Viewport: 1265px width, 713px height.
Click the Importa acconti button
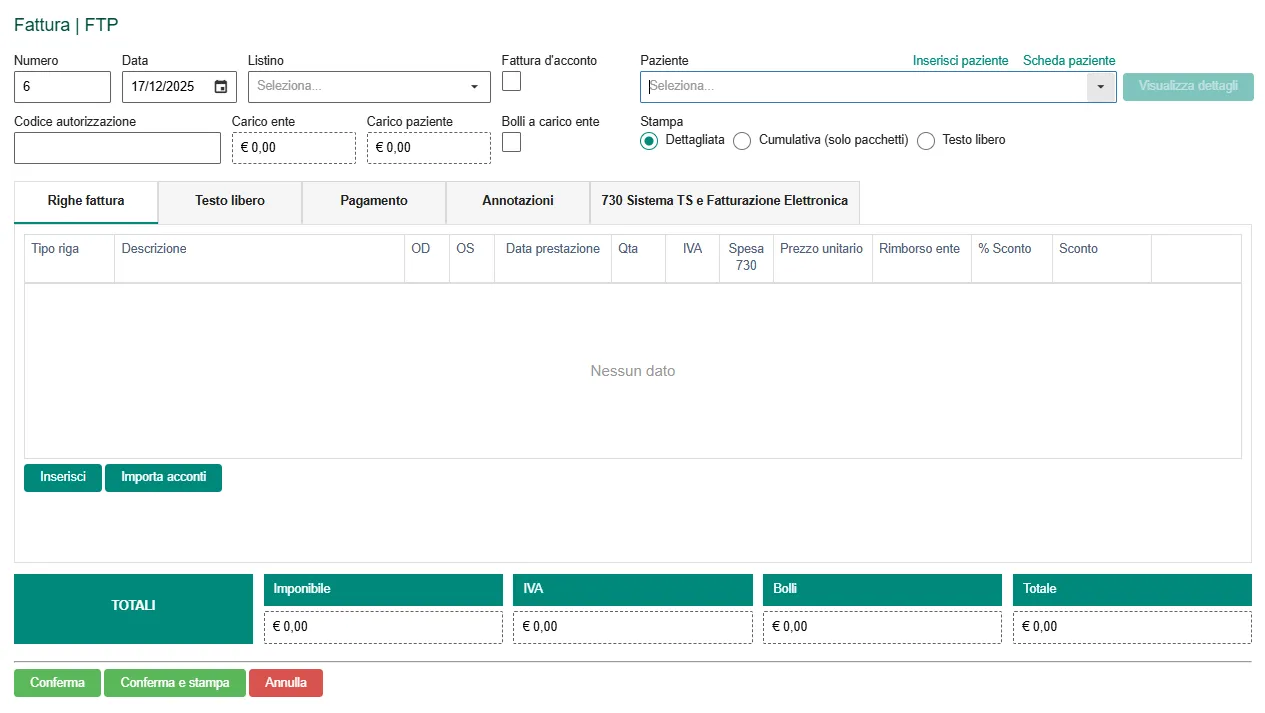tap(163, 477)
